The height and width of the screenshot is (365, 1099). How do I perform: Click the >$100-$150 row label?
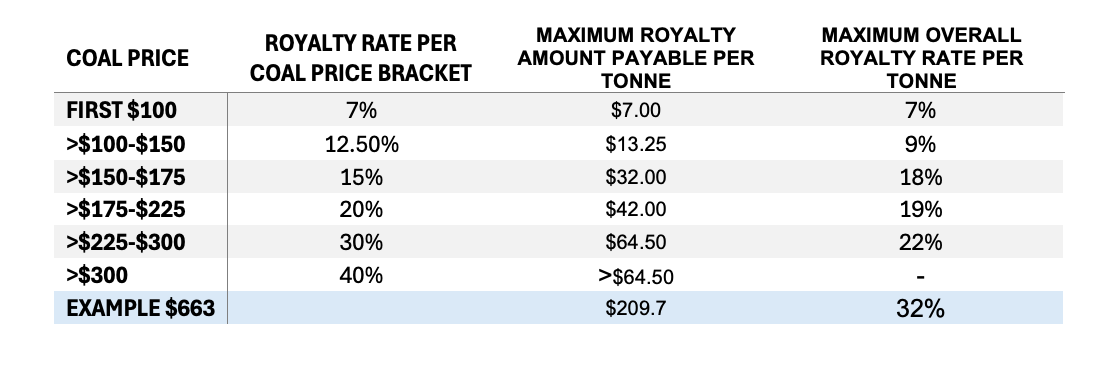click(x=126, y=144)
